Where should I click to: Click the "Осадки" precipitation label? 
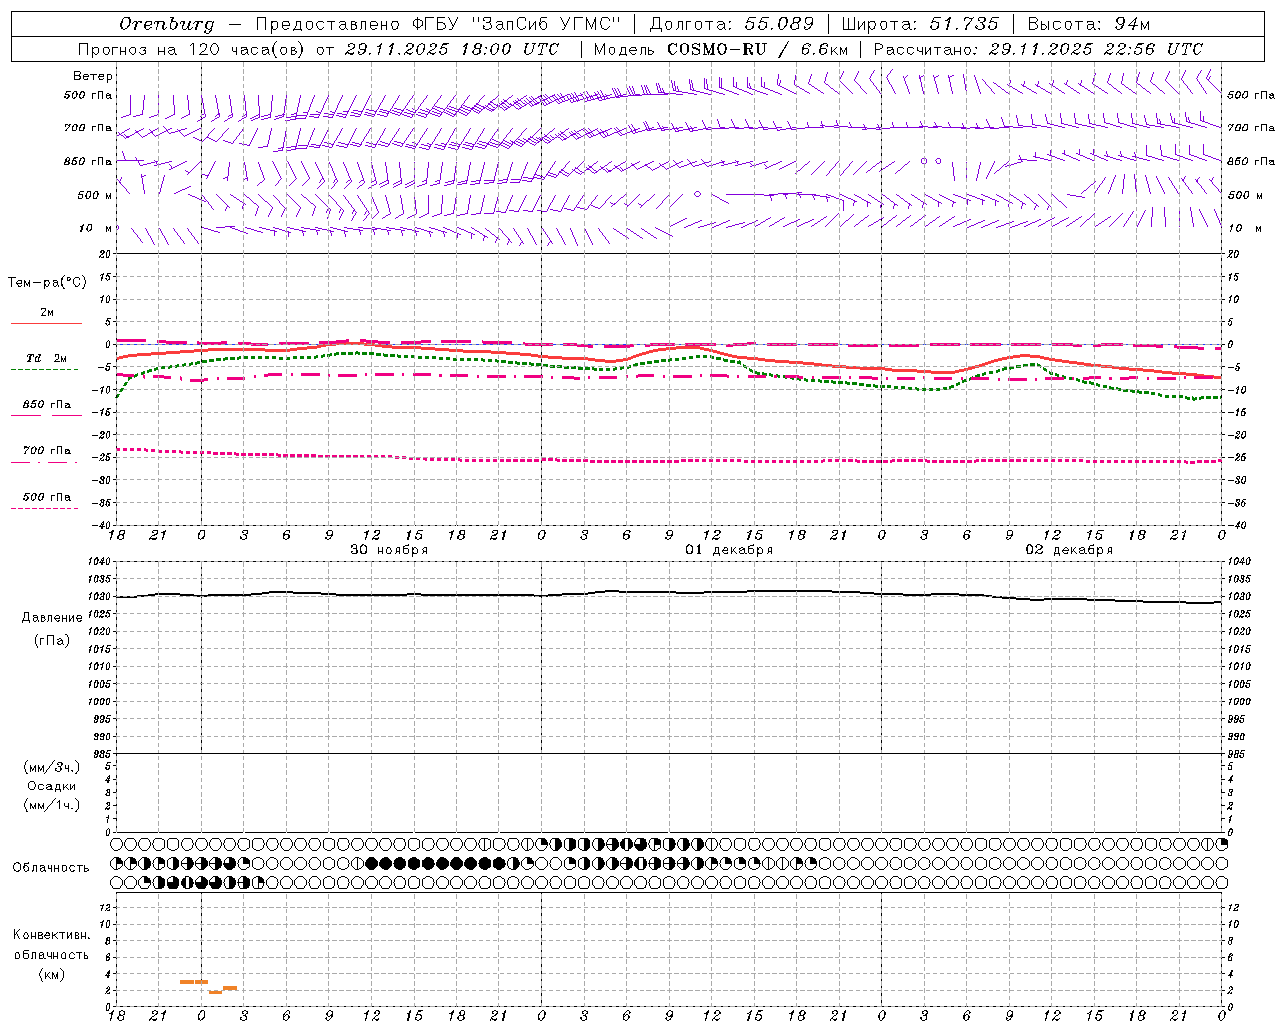click(x=52, y=786)
